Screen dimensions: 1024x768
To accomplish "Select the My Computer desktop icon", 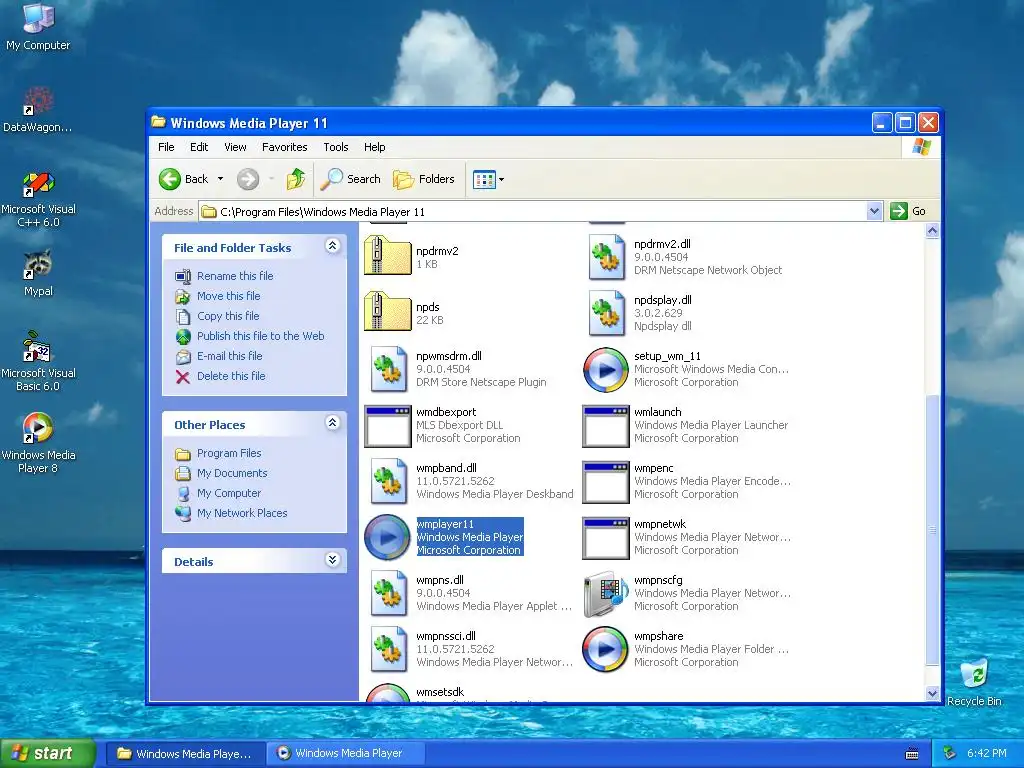I will coord(38,26).
